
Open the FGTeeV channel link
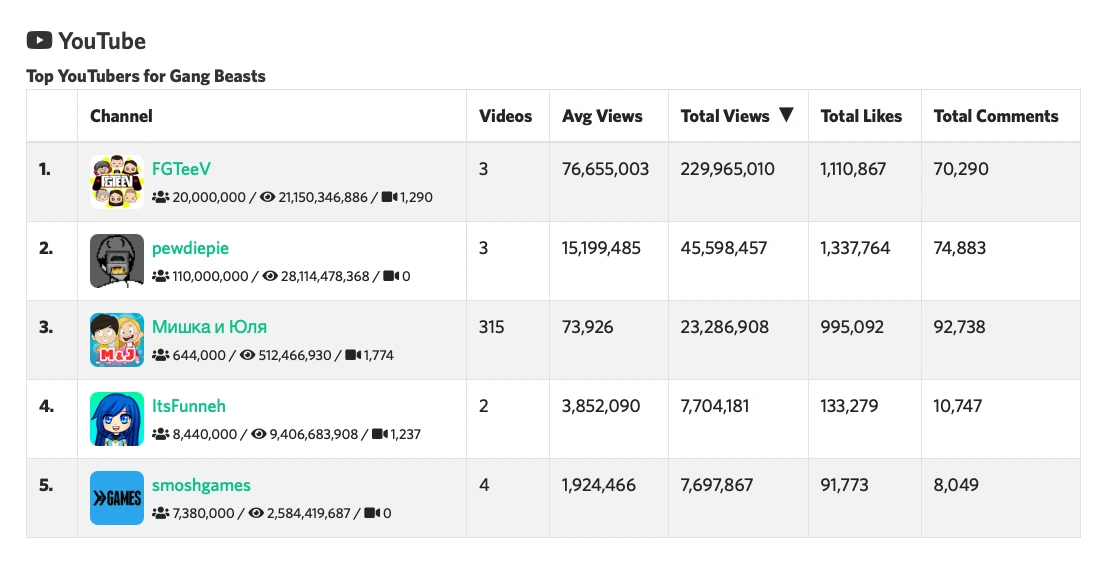coord(181,169)
